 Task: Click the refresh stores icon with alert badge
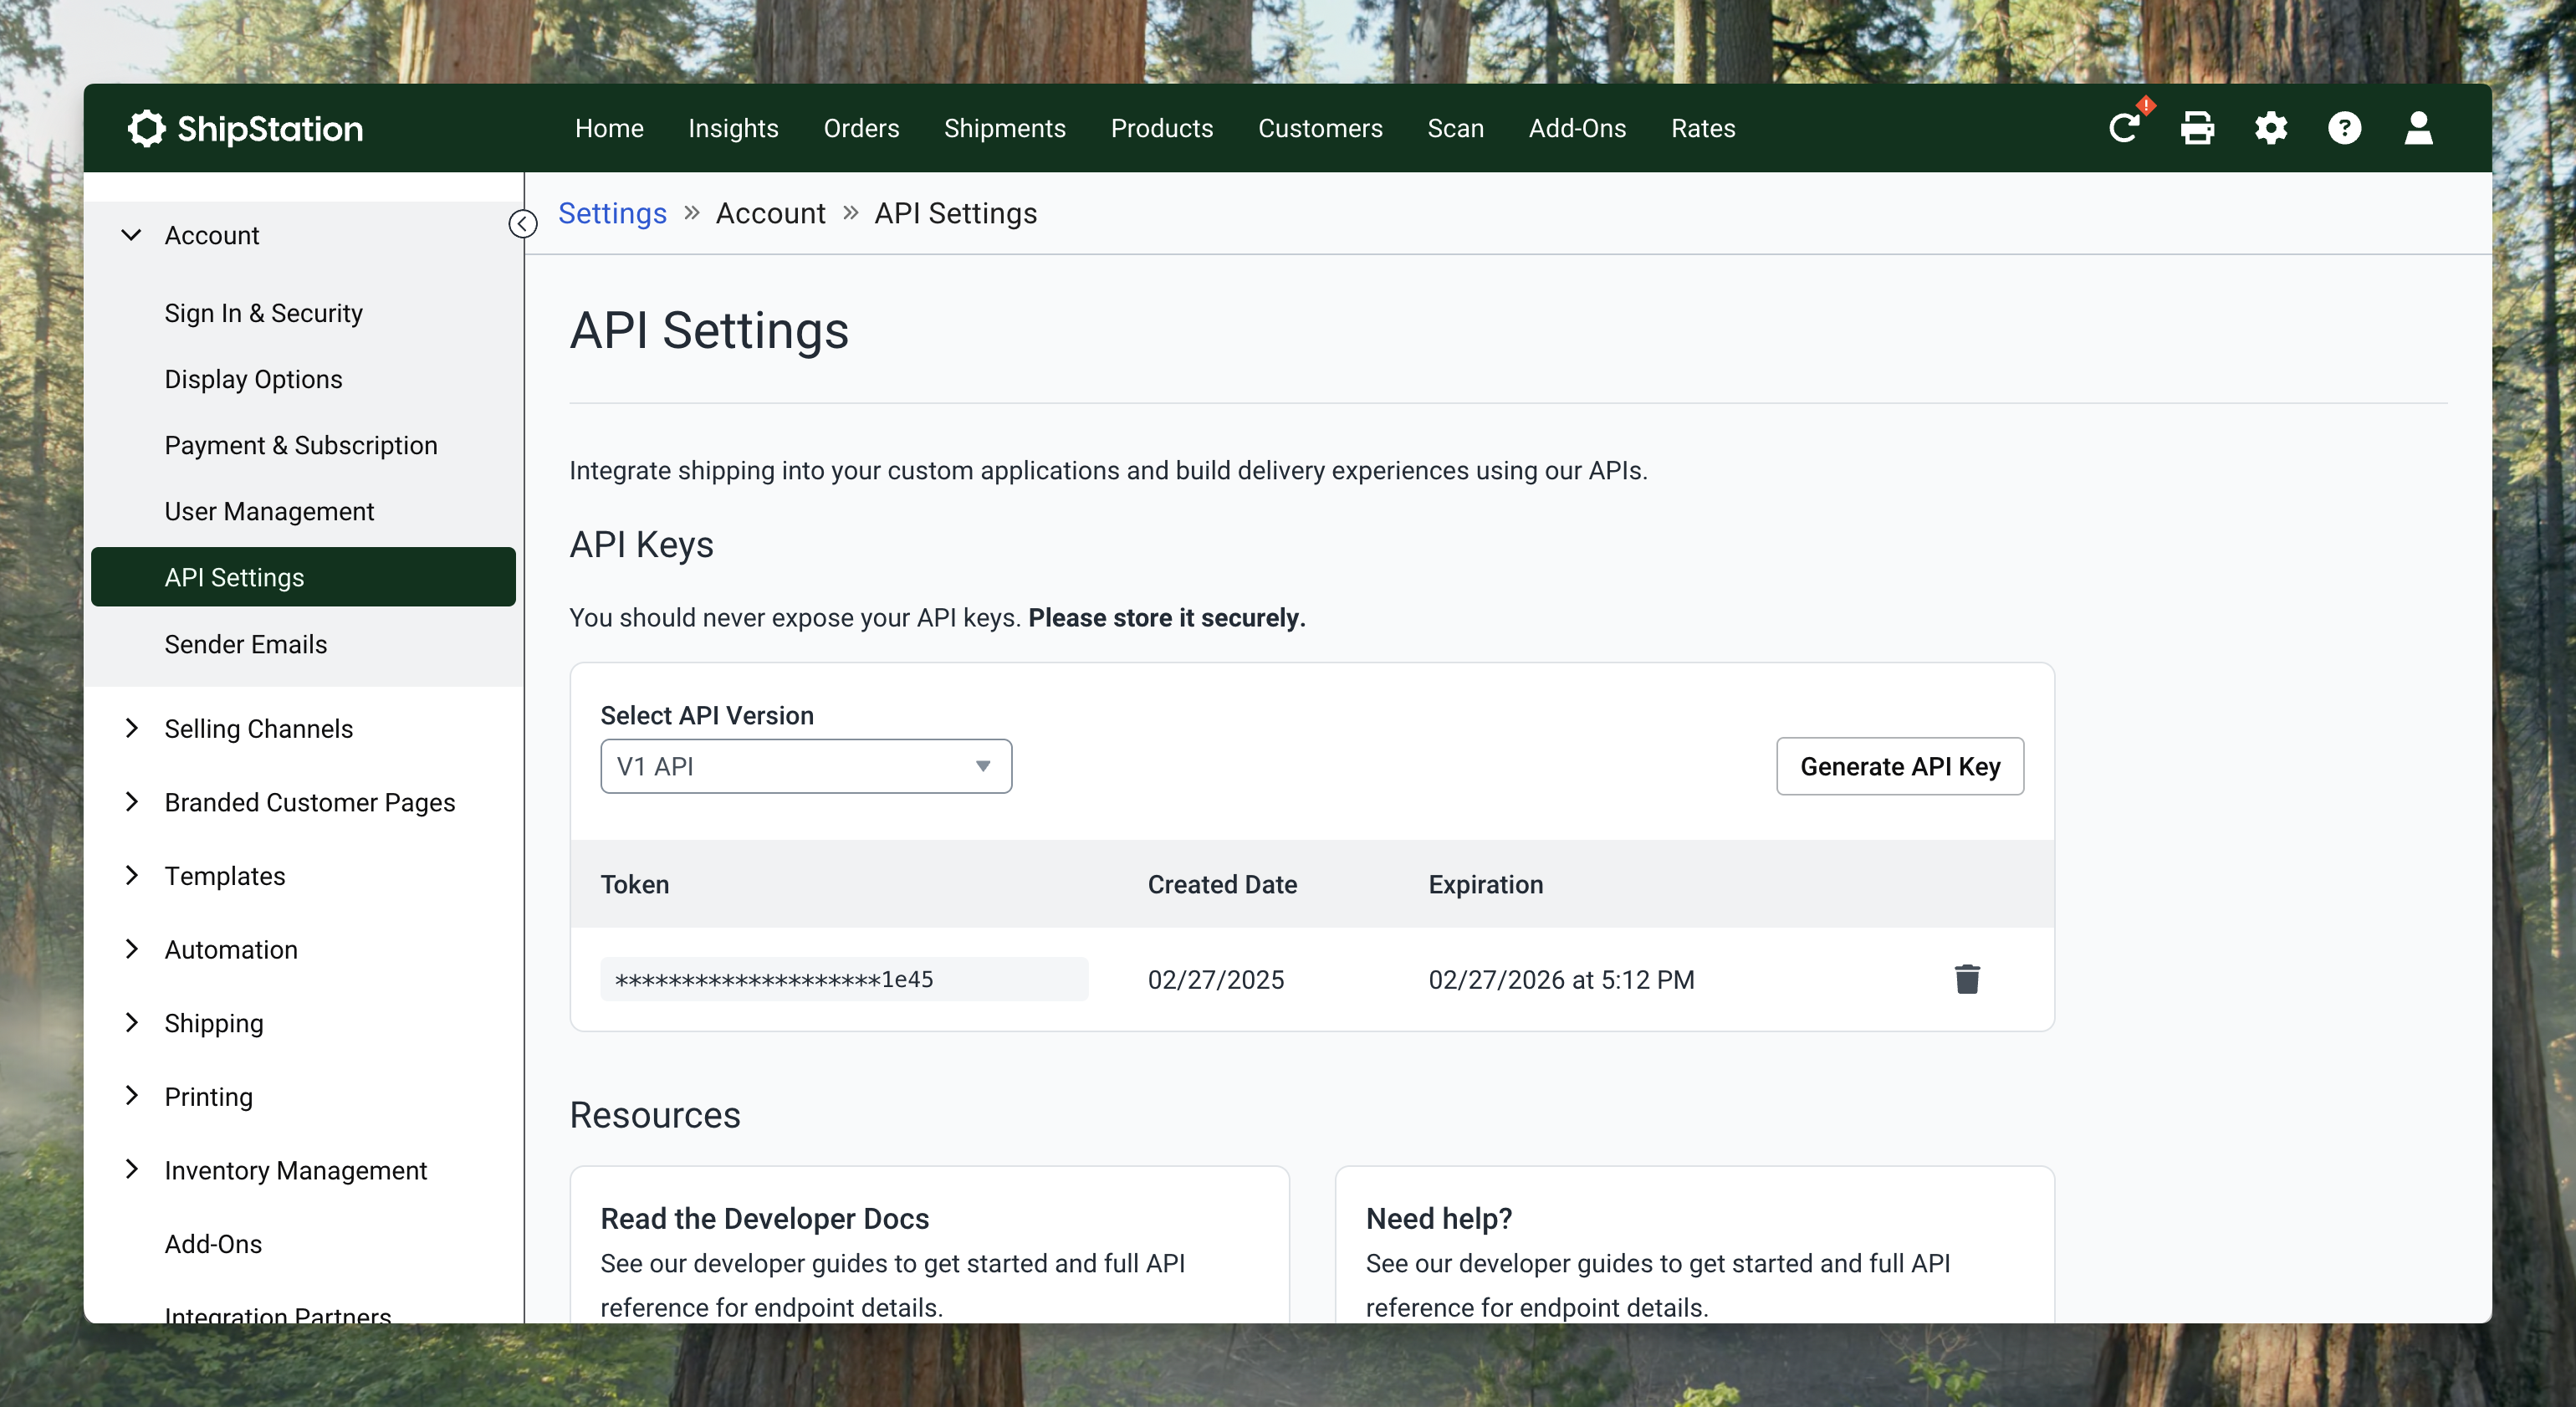(2124, 128)
